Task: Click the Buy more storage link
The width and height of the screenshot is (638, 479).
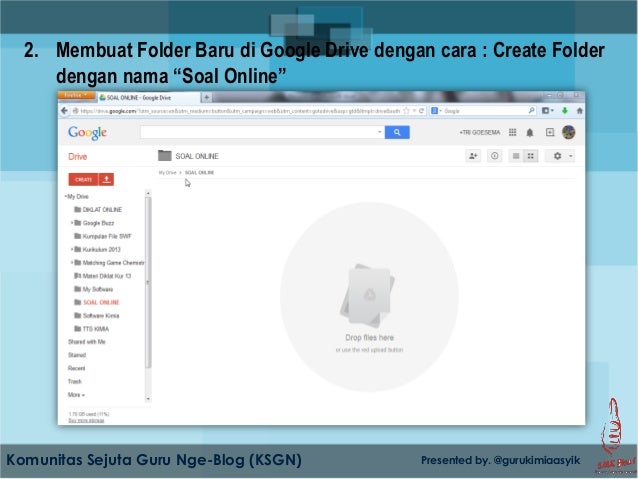Action: click(x=86, y=420)
